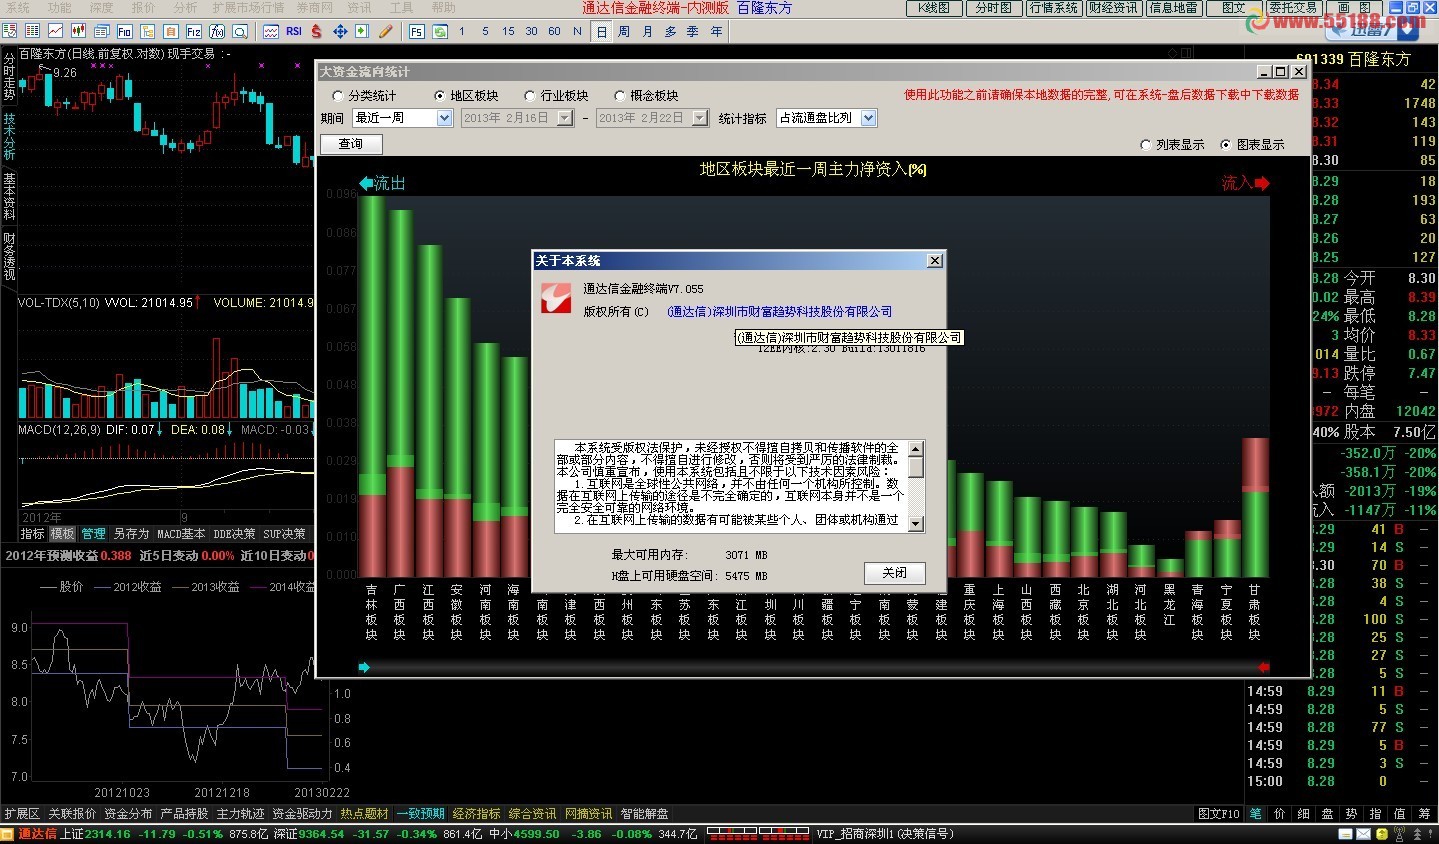Select the MACD基本 indicator tab
This screenshot has height=844, width=1439.
coord(181,534)
